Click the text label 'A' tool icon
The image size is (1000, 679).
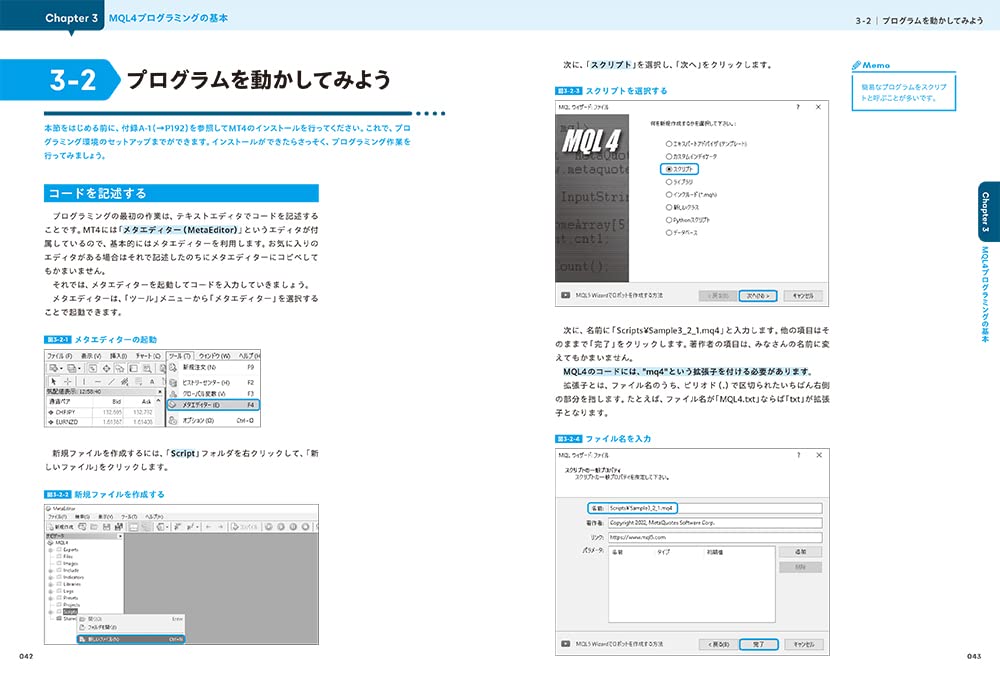[151, 381]
